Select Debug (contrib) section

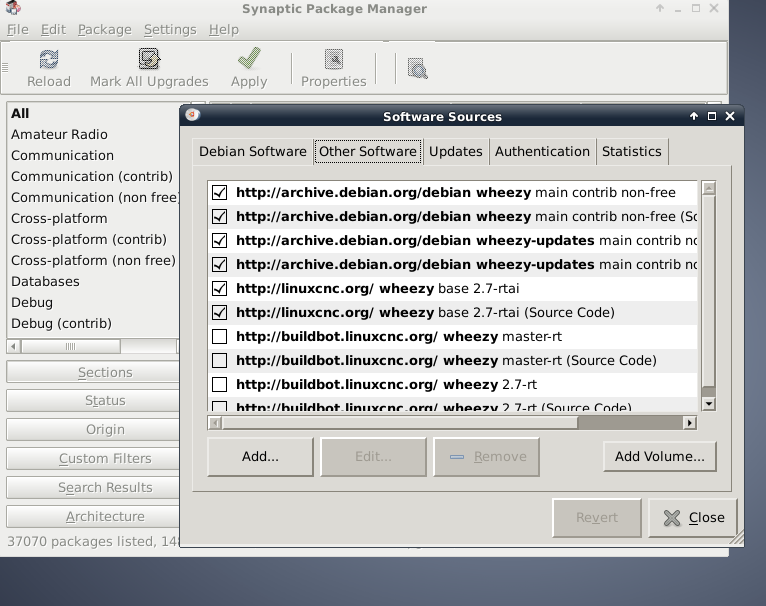pyautogui.click(x=94, y=324)
